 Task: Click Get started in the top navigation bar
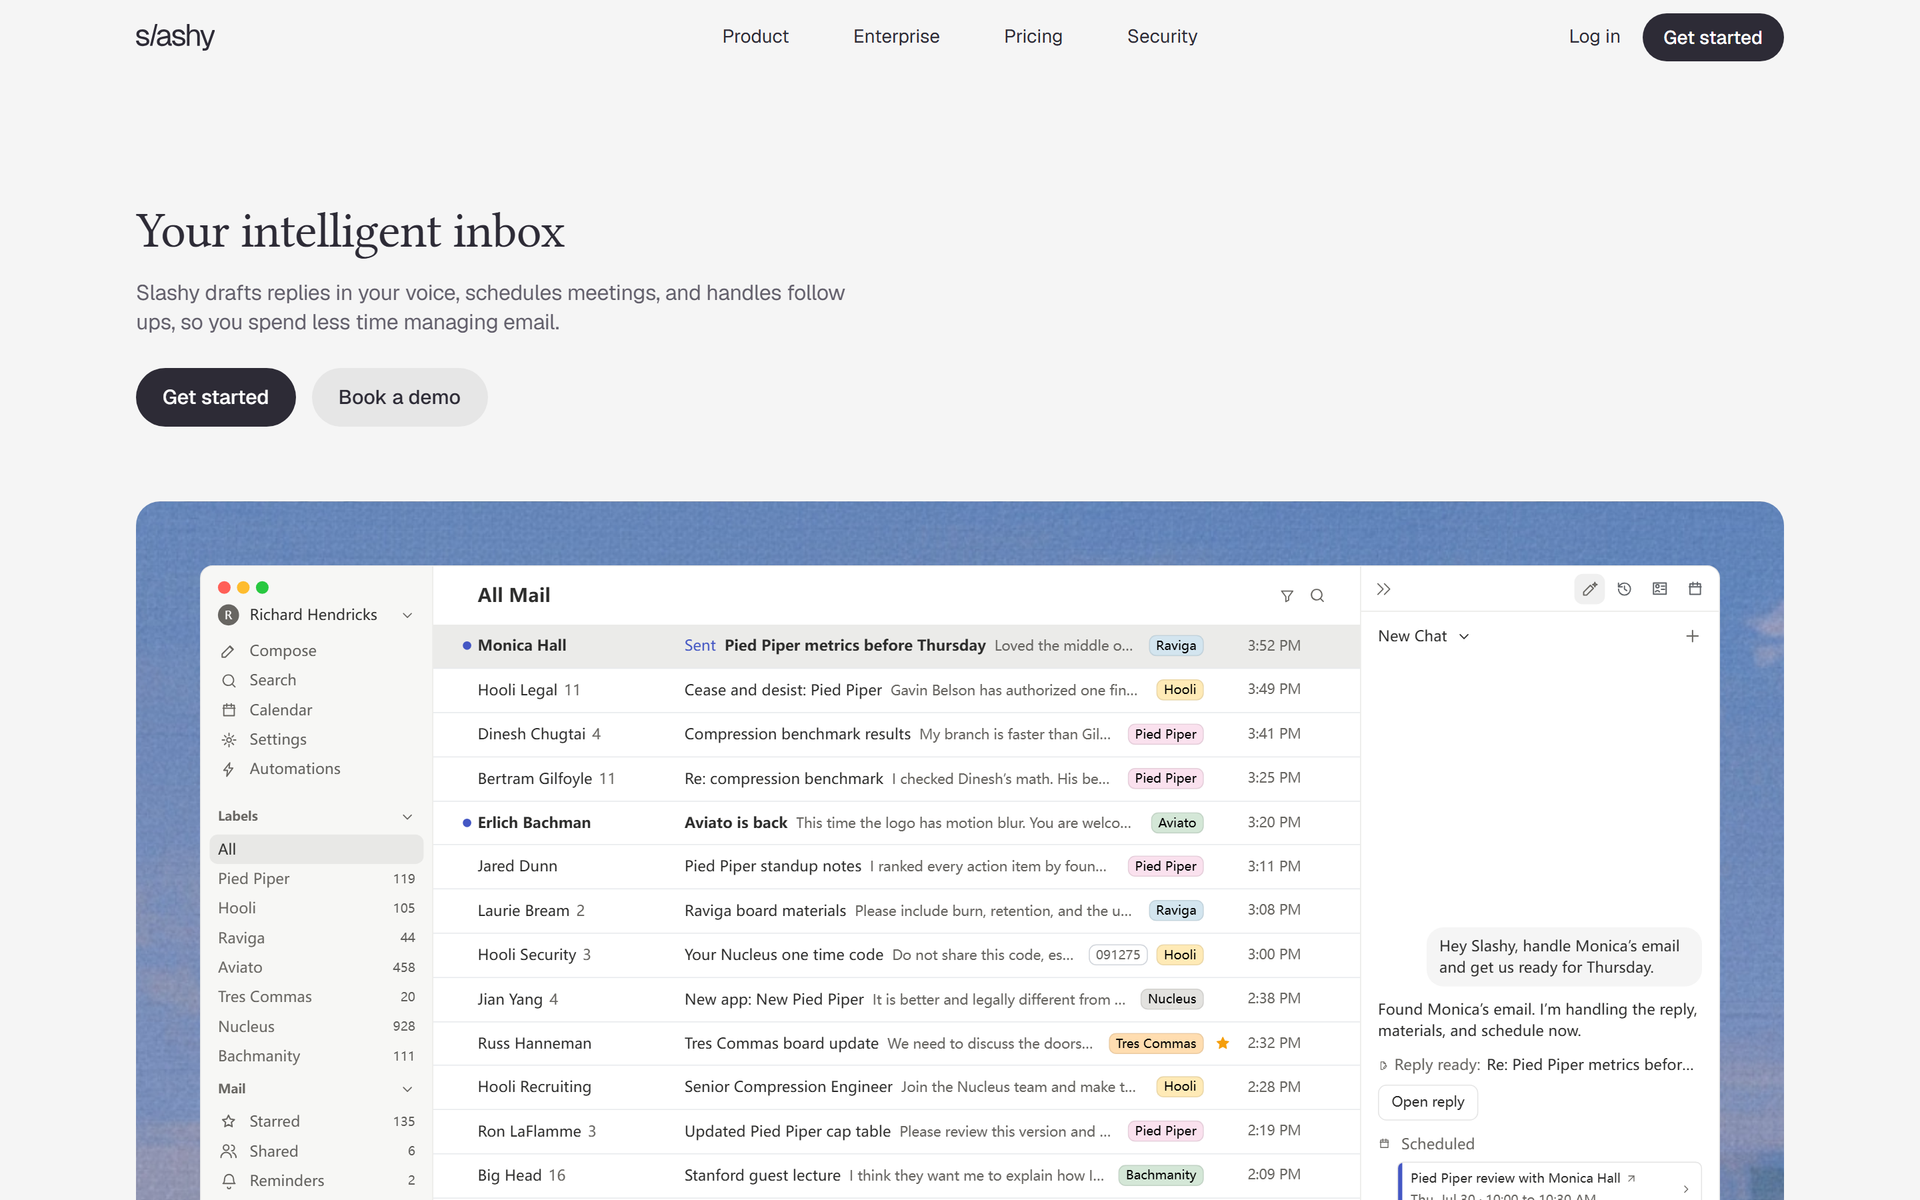coord(1712,37)
